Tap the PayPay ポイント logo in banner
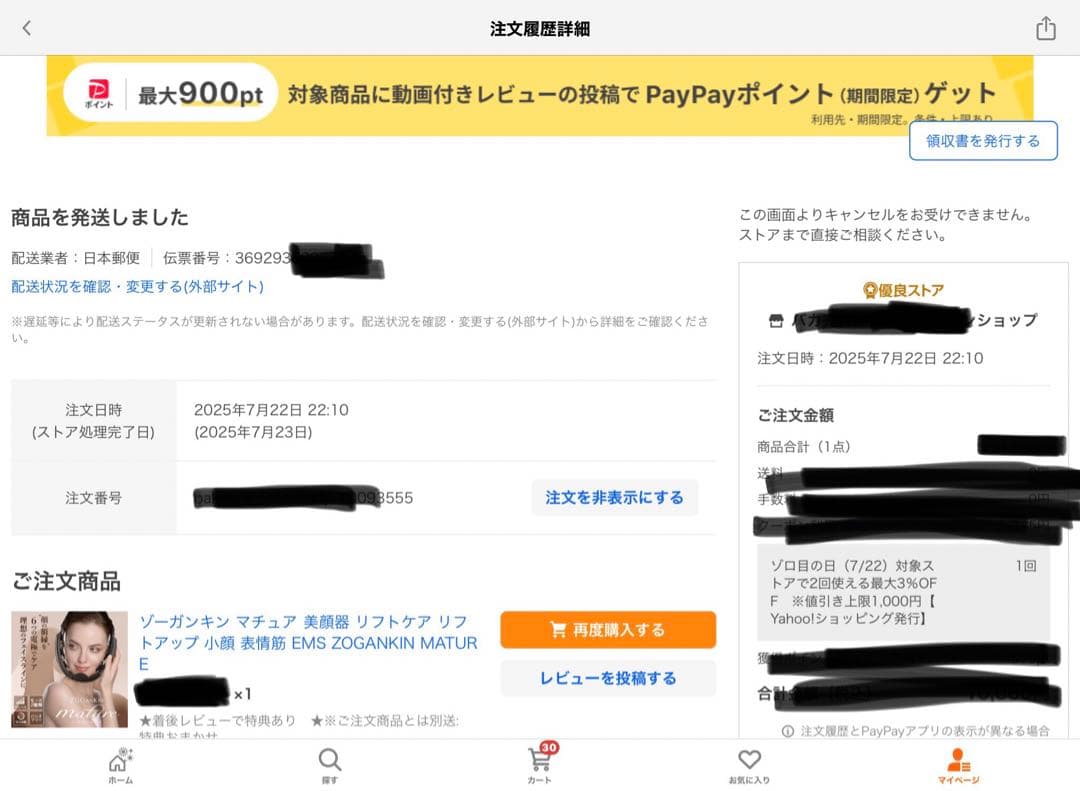 (98, 94)
